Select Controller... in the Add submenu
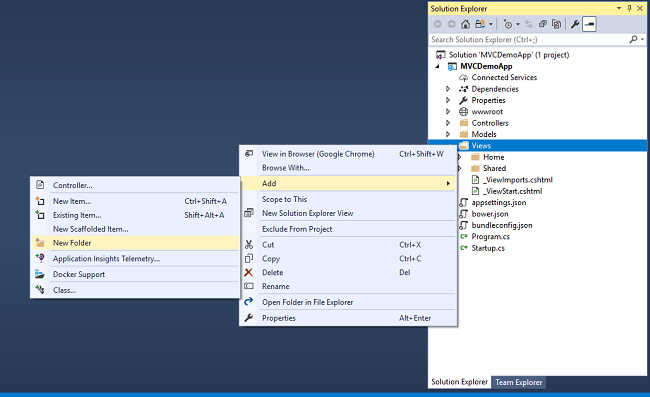Viewport: 650px width, 397px height. pyautogui.click(x=135, y=185)
